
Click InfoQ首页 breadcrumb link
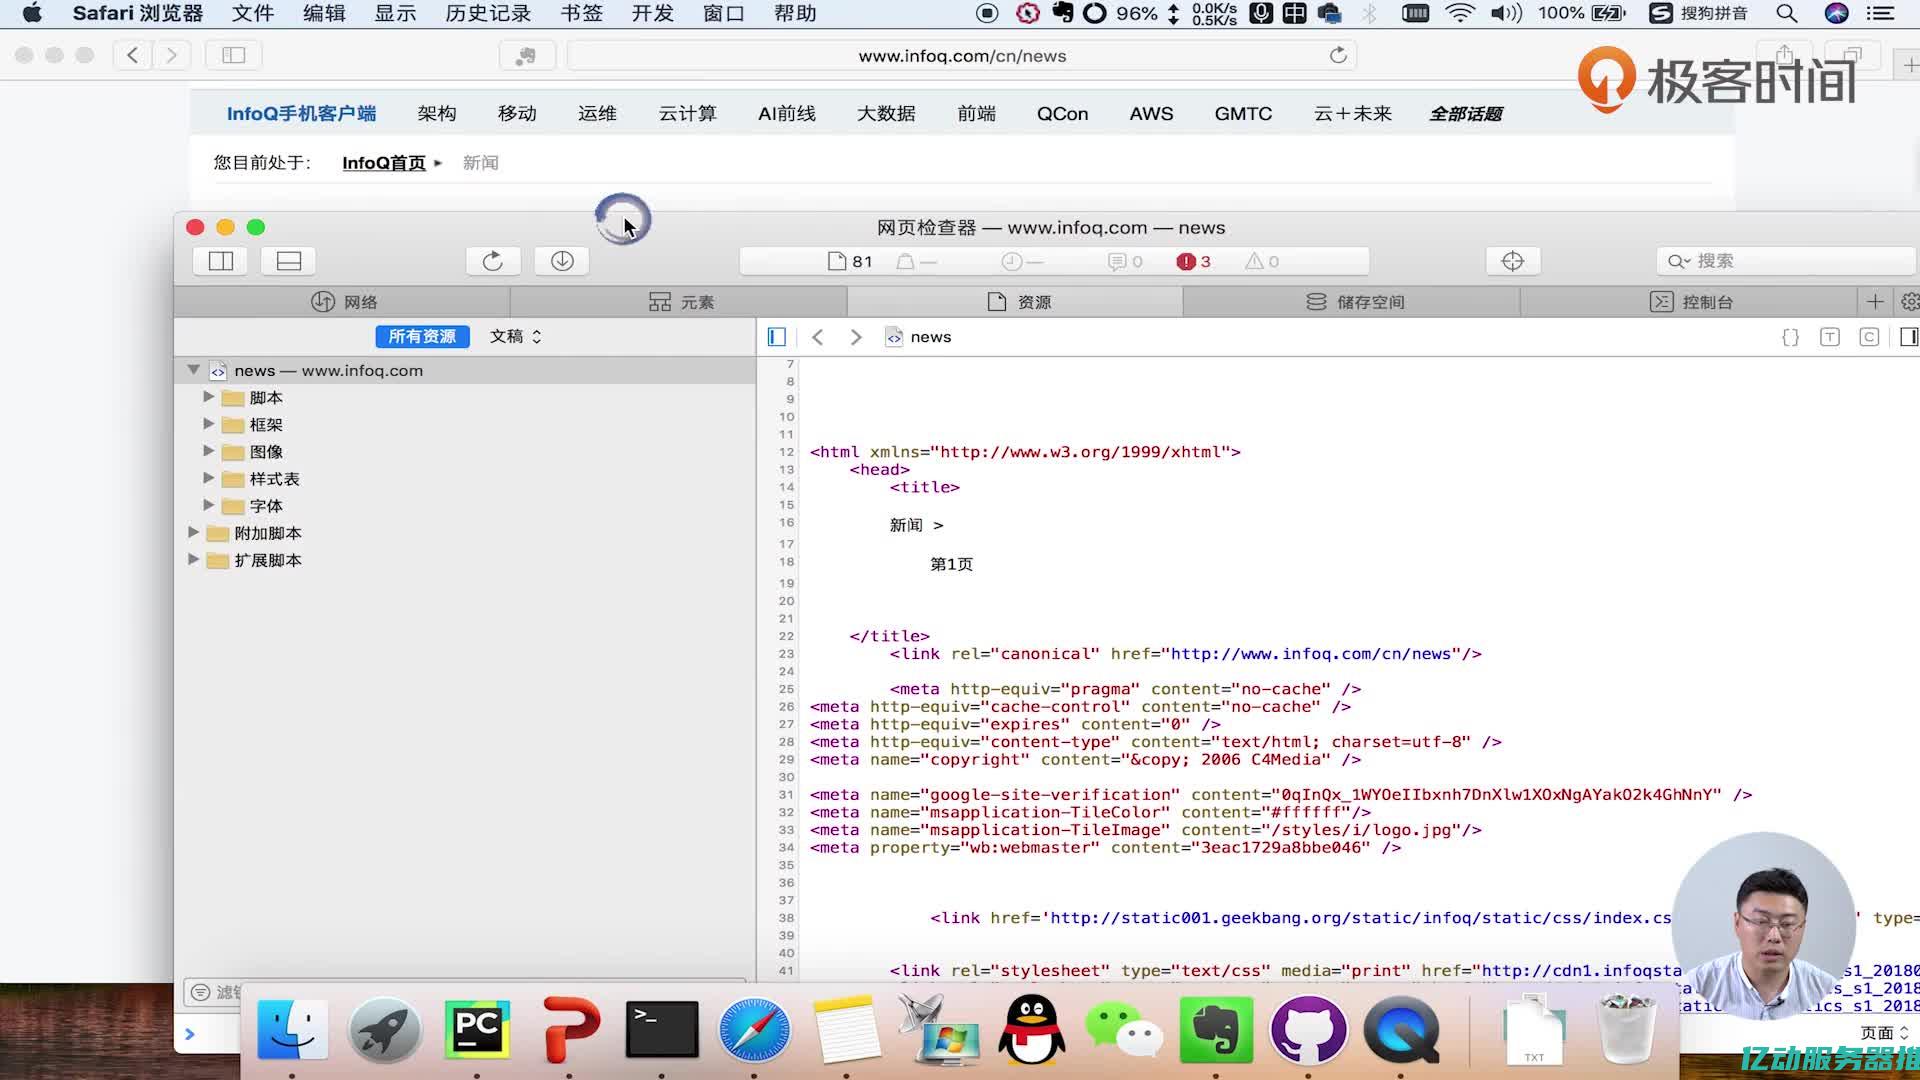click(384, 162)
